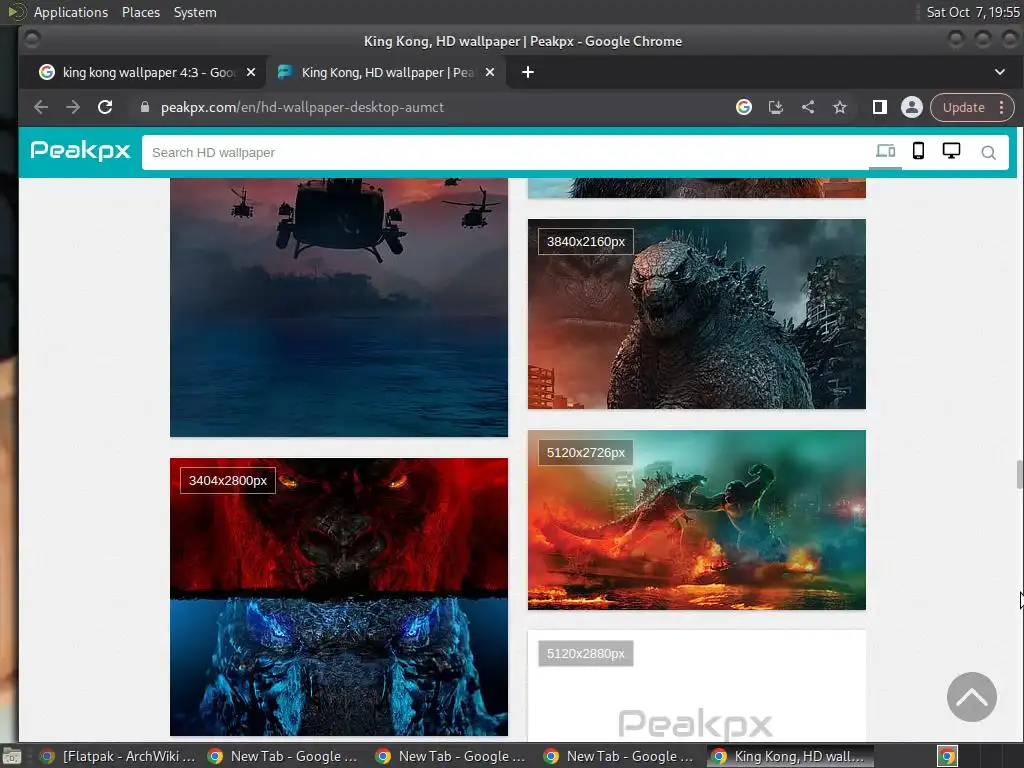This screenshot has width=1024, height=768.
Task: Open Chrome side panel
Action: [x=880, y=107]
